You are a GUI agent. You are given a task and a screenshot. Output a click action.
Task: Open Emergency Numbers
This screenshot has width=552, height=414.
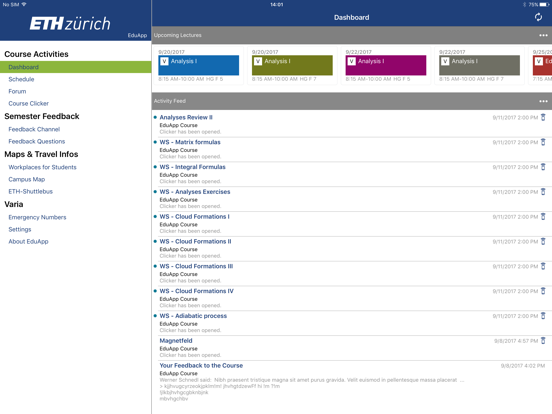[x=76, y=217]
